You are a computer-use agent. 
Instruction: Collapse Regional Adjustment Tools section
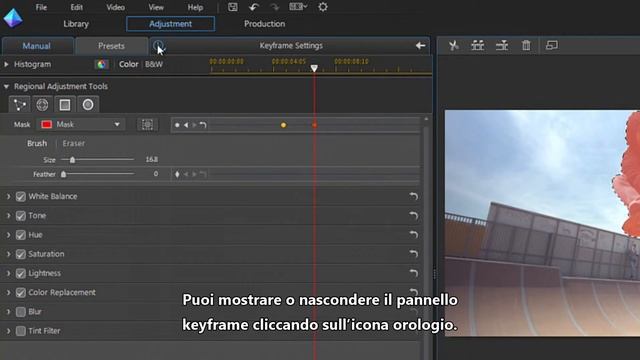pos(6,87)
